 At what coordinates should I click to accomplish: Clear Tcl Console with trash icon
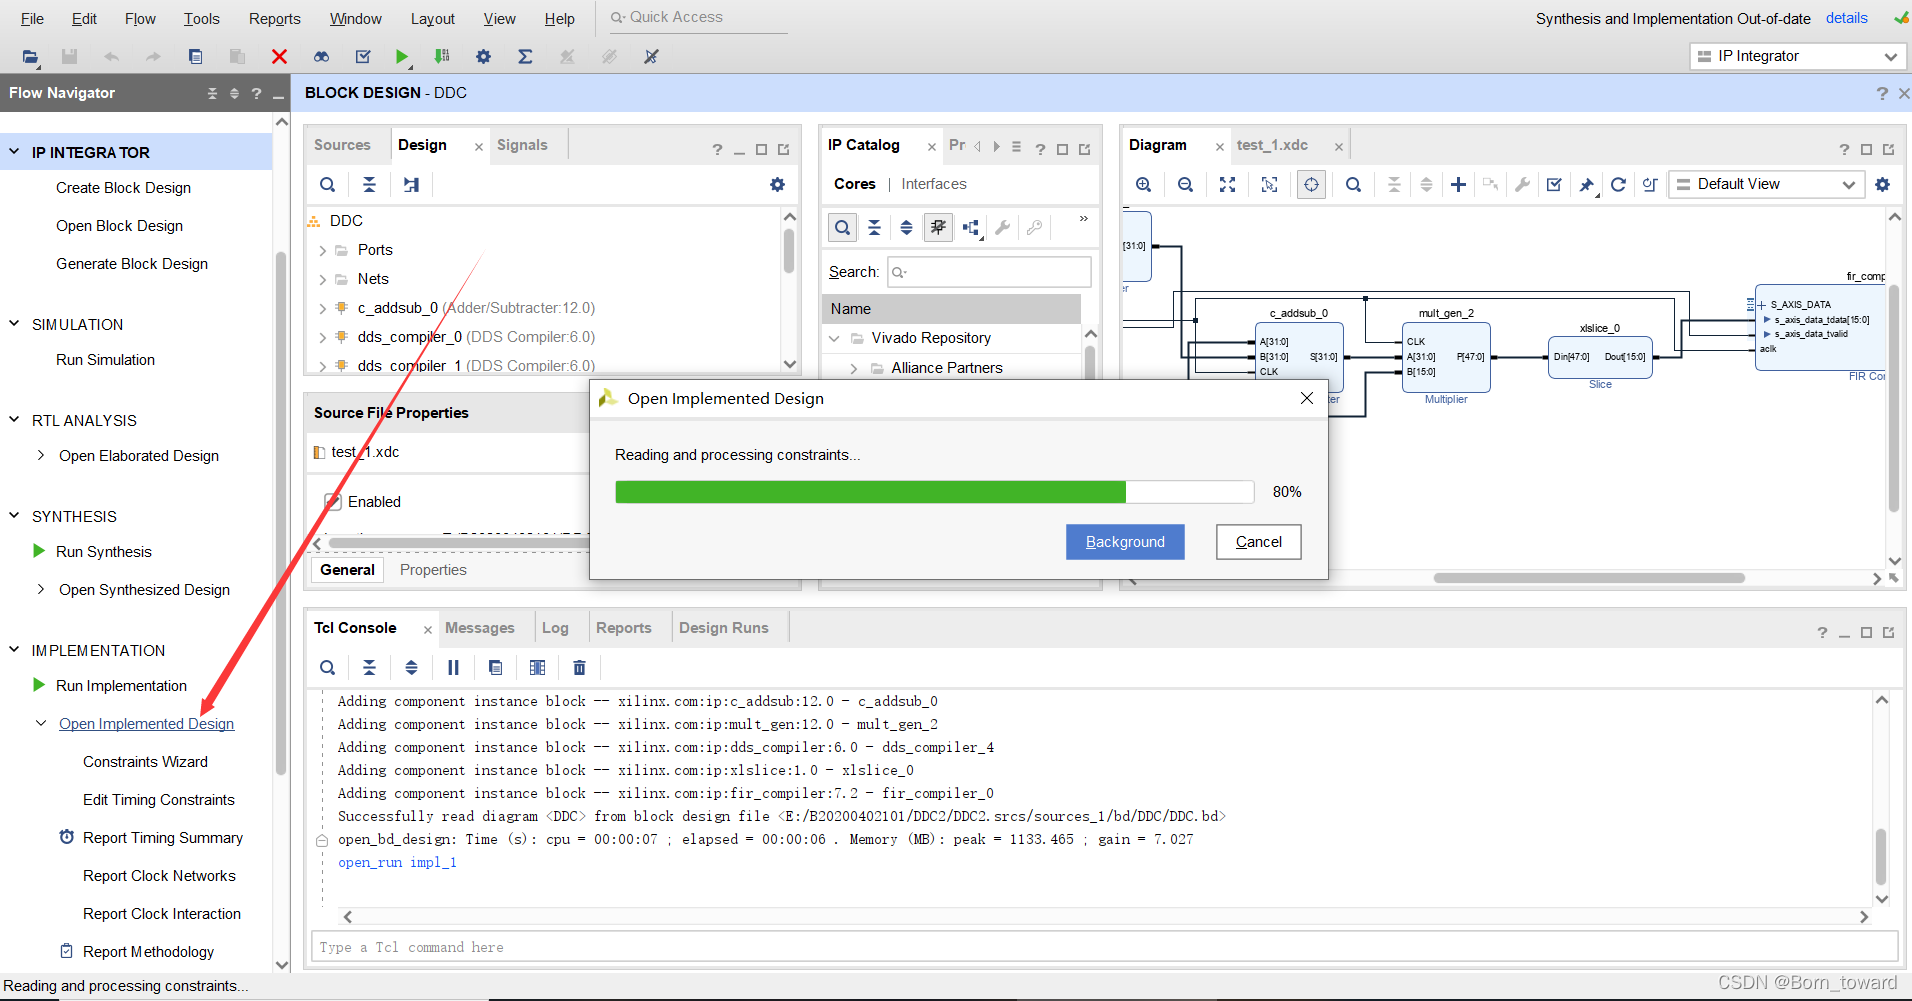[x=579, y=668]
